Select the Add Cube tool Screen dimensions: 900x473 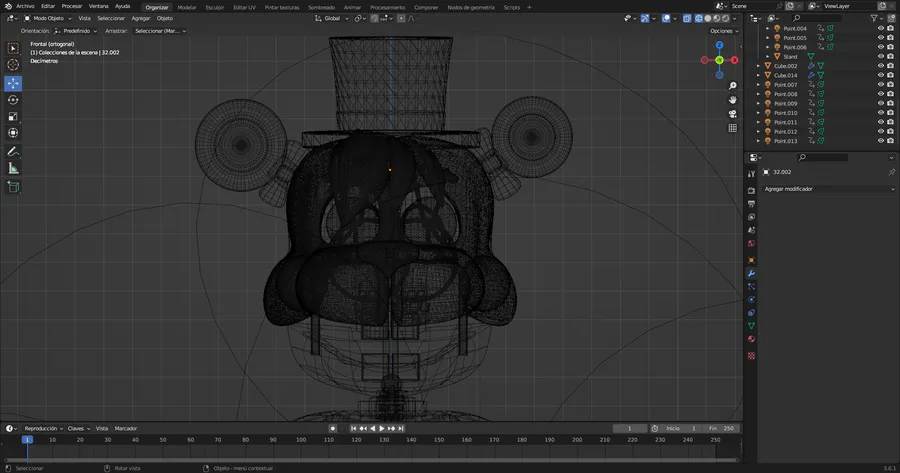coord(13,187)
